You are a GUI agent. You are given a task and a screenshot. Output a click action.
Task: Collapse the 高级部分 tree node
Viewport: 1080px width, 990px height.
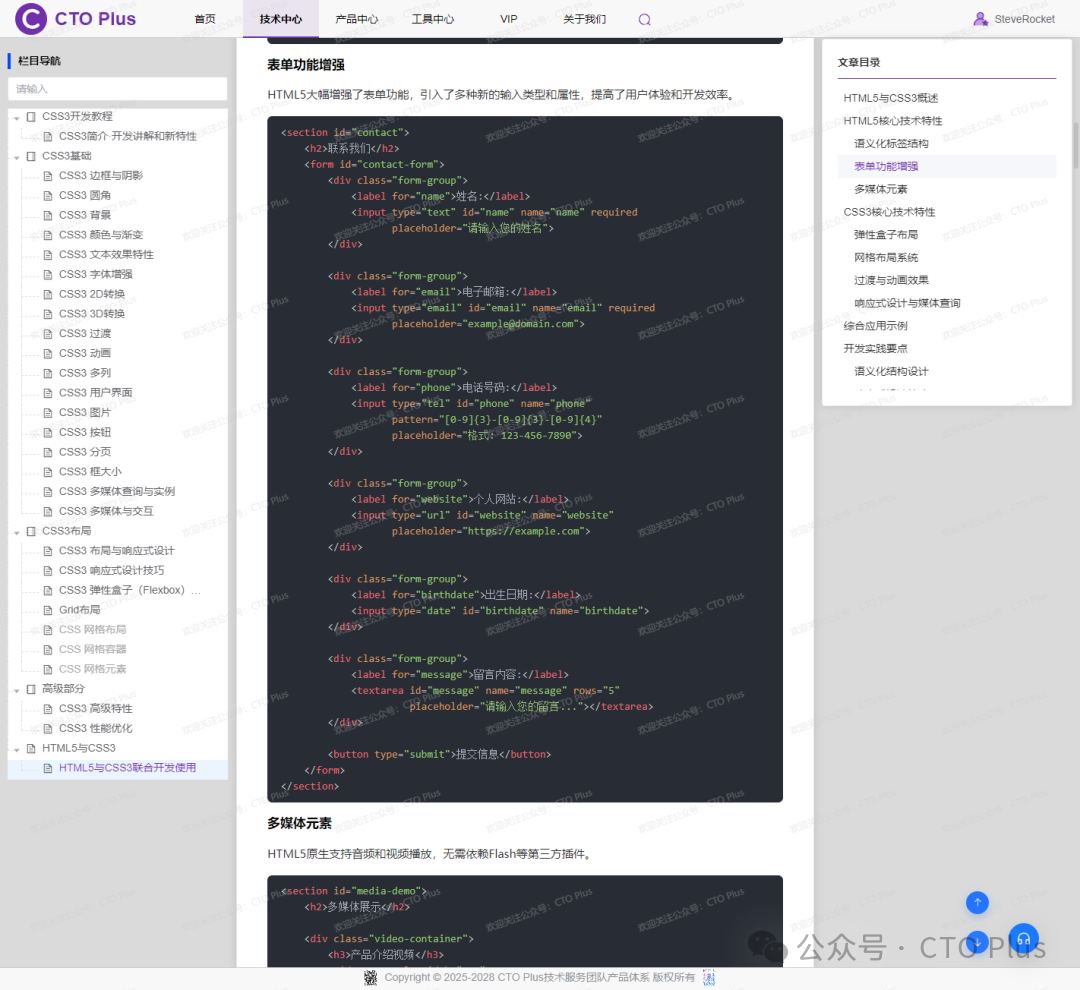point(17,690)
